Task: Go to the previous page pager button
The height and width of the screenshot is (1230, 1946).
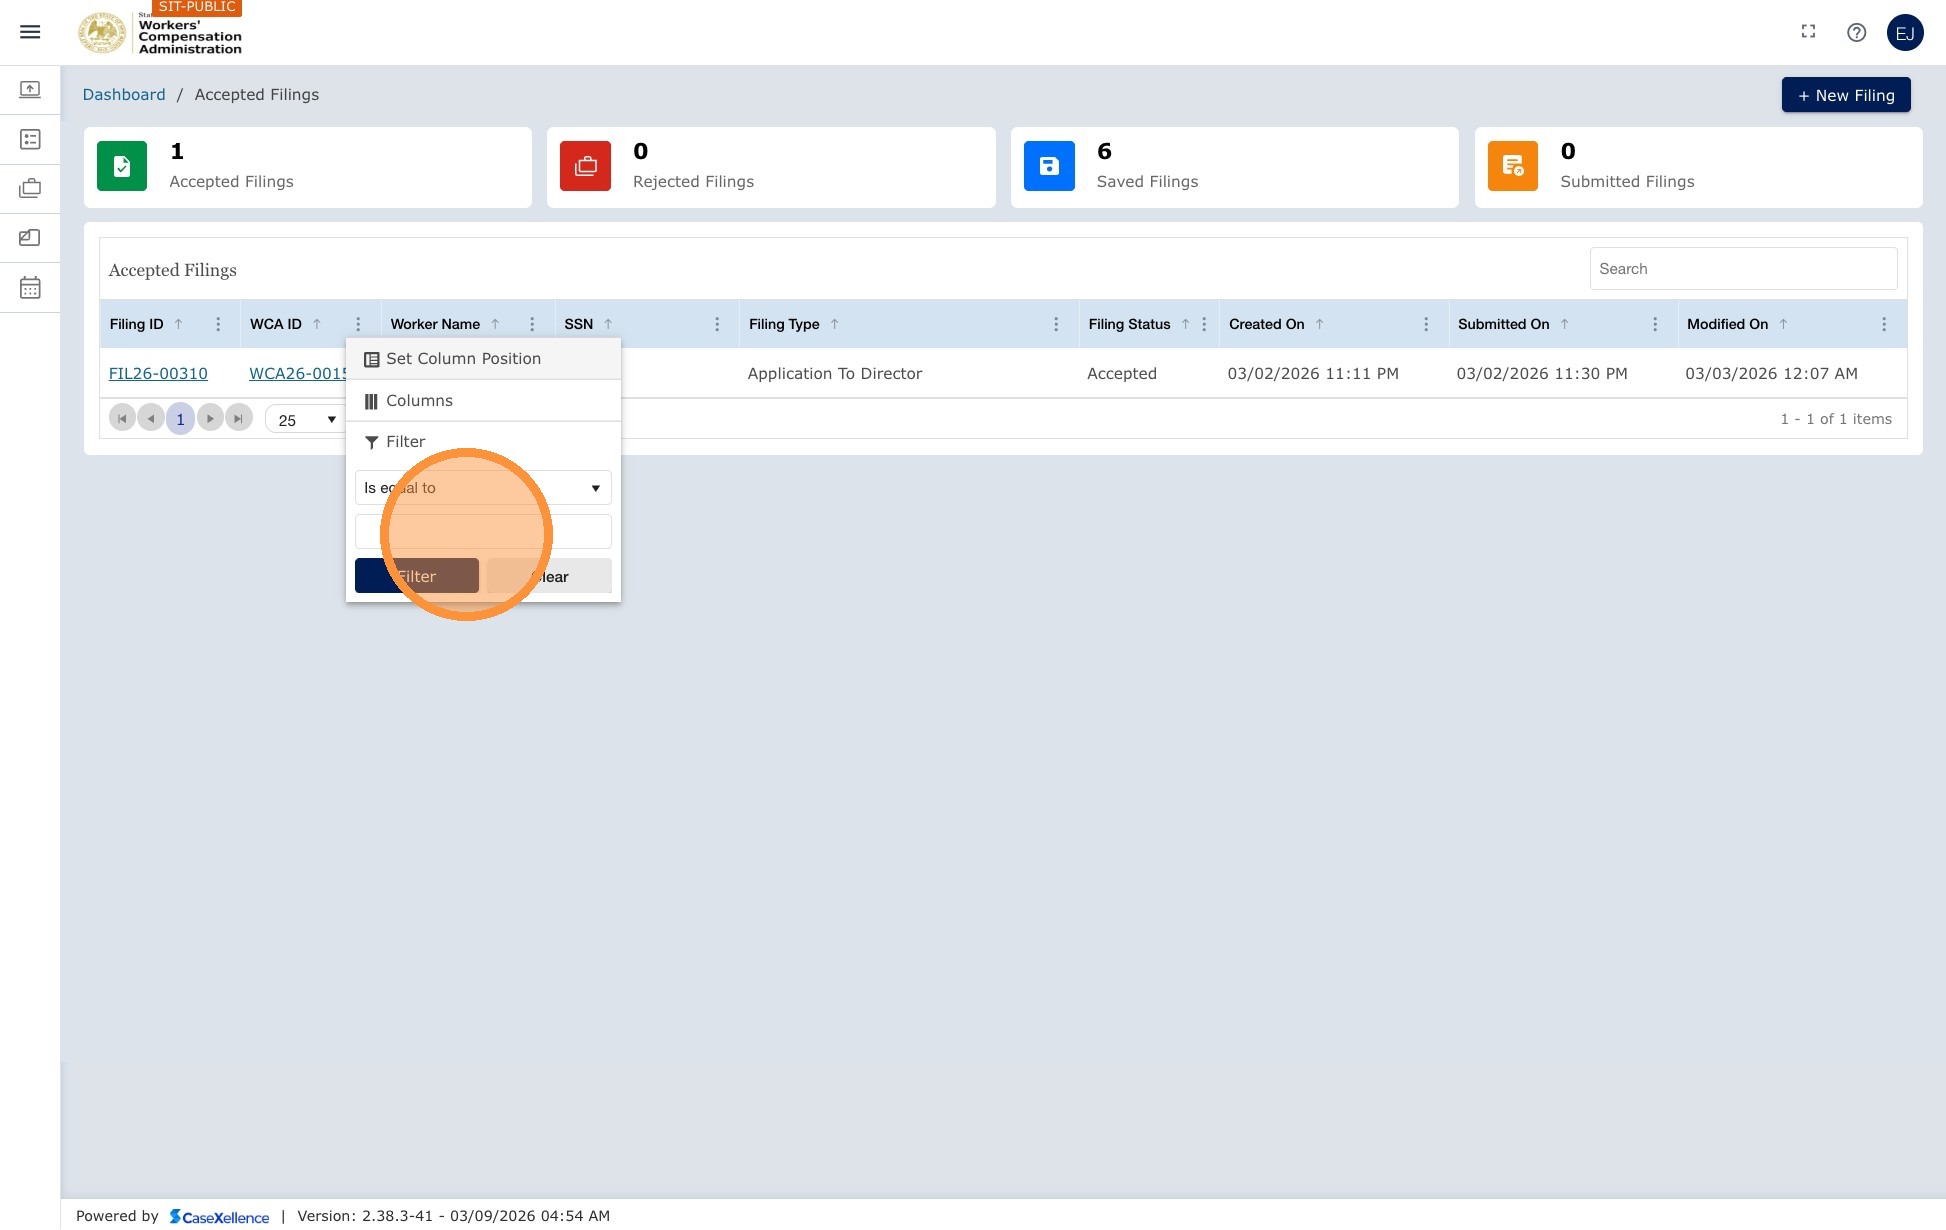Action: (151, 418)
